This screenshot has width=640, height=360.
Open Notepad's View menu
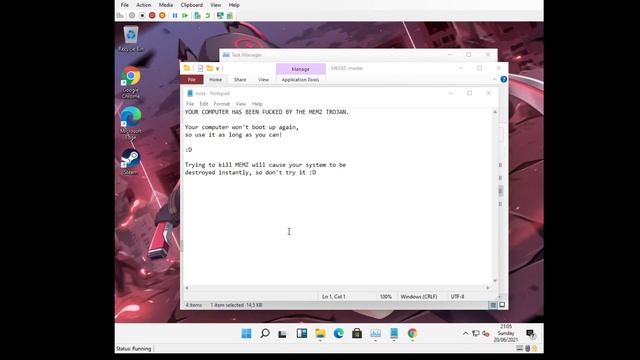point(241,104)
